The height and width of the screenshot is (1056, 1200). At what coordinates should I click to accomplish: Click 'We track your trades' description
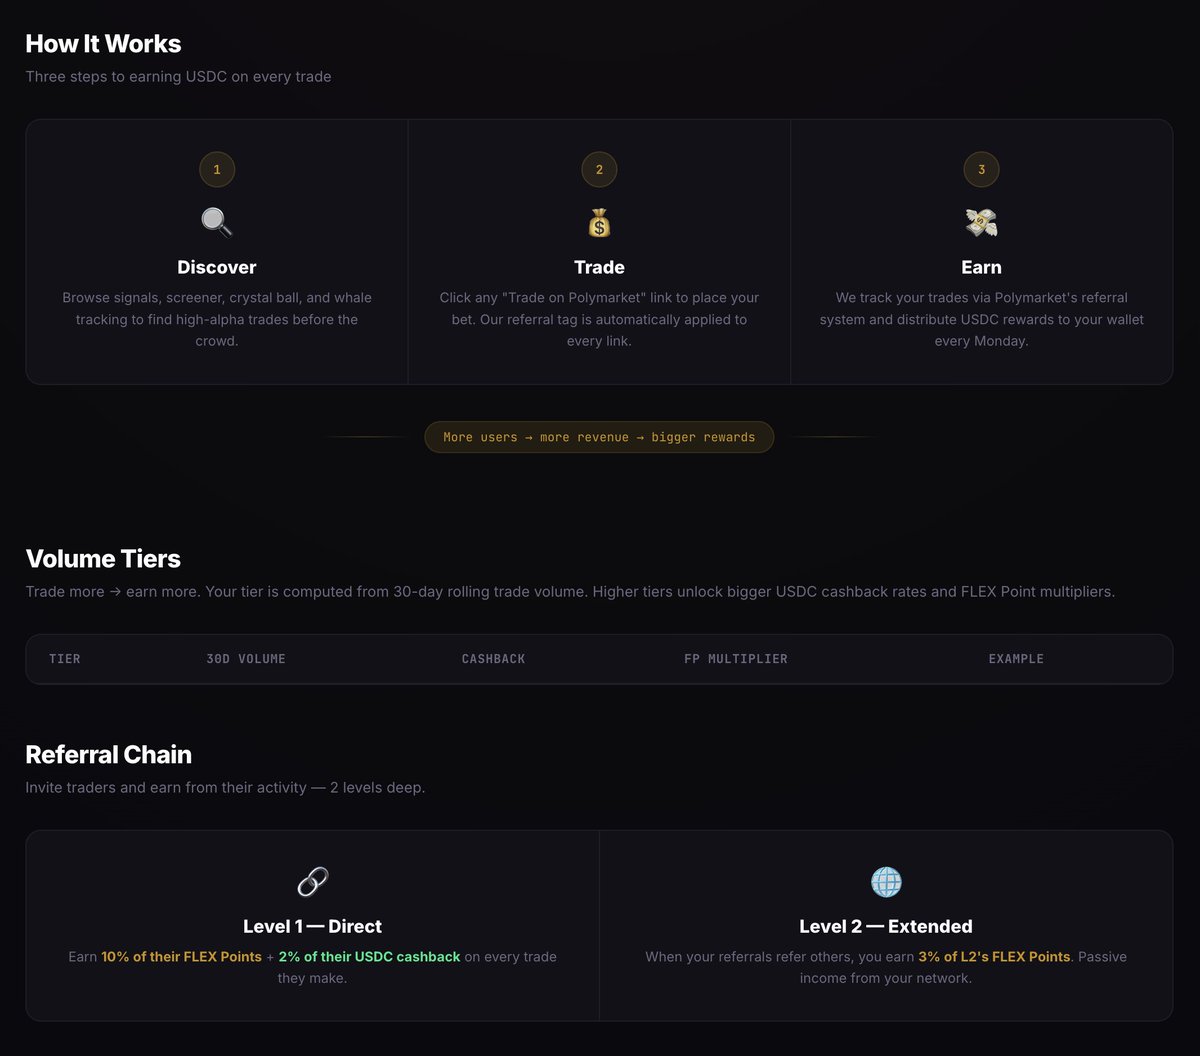(x=981, y=319)
